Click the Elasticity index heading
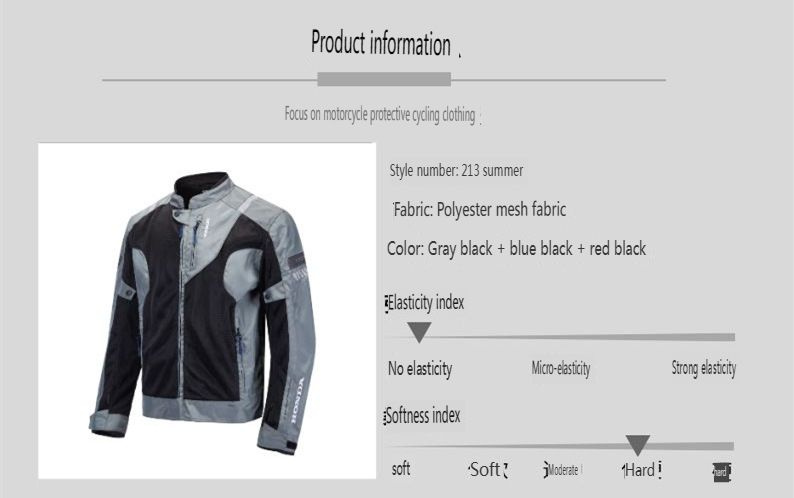The image size is (794, 498). [x=425, y=303]
